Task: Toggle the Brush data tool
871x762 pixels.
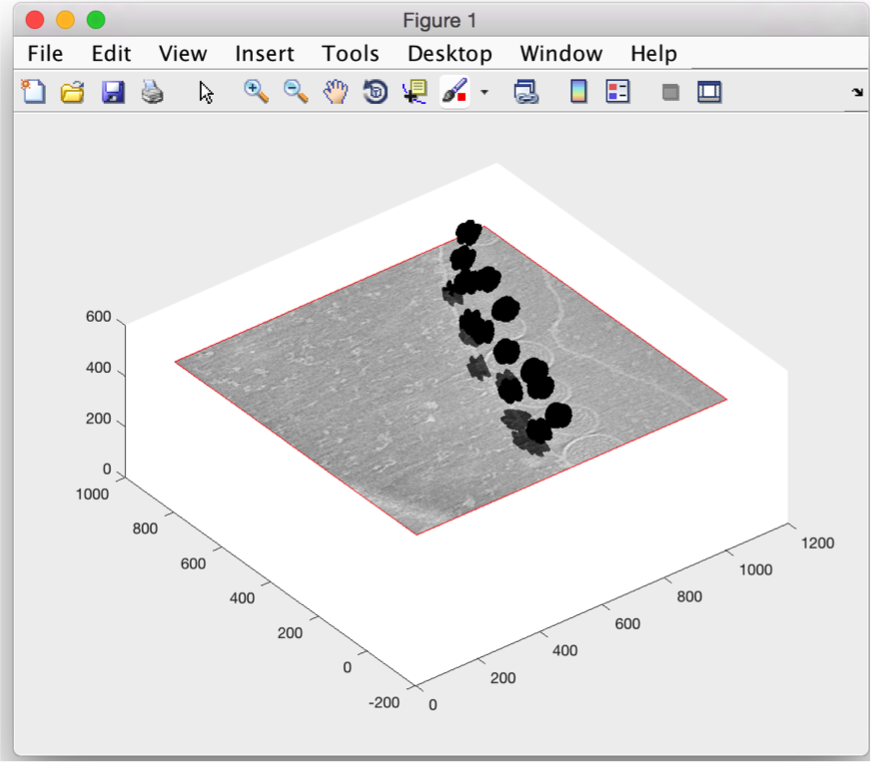Action: [x=454, y=92]
